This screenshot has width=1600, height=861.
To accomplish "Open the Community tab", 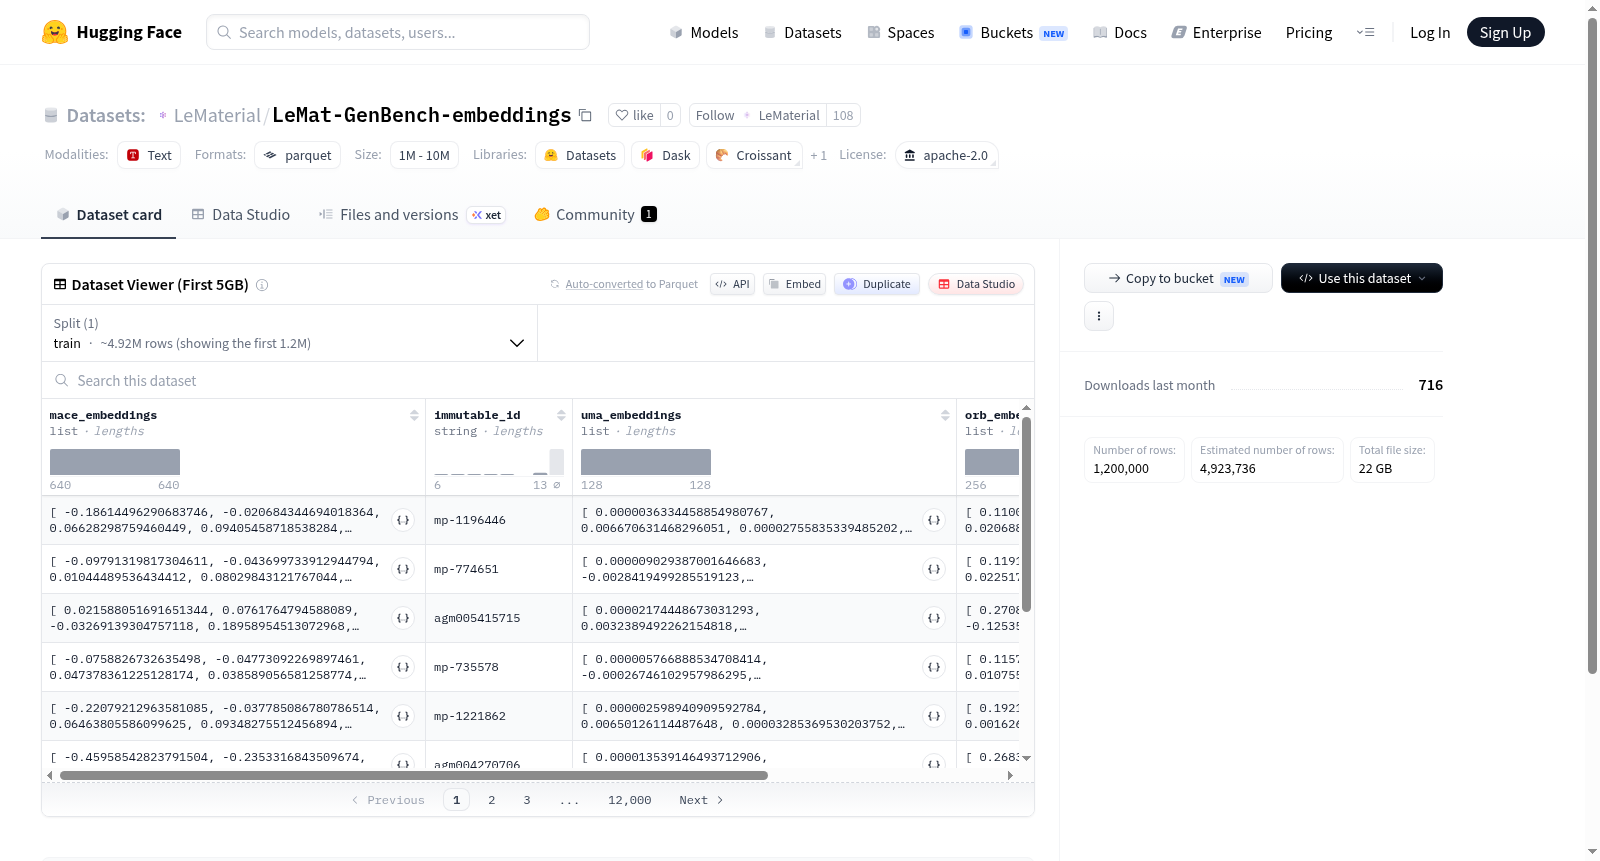I will [595, 215].
